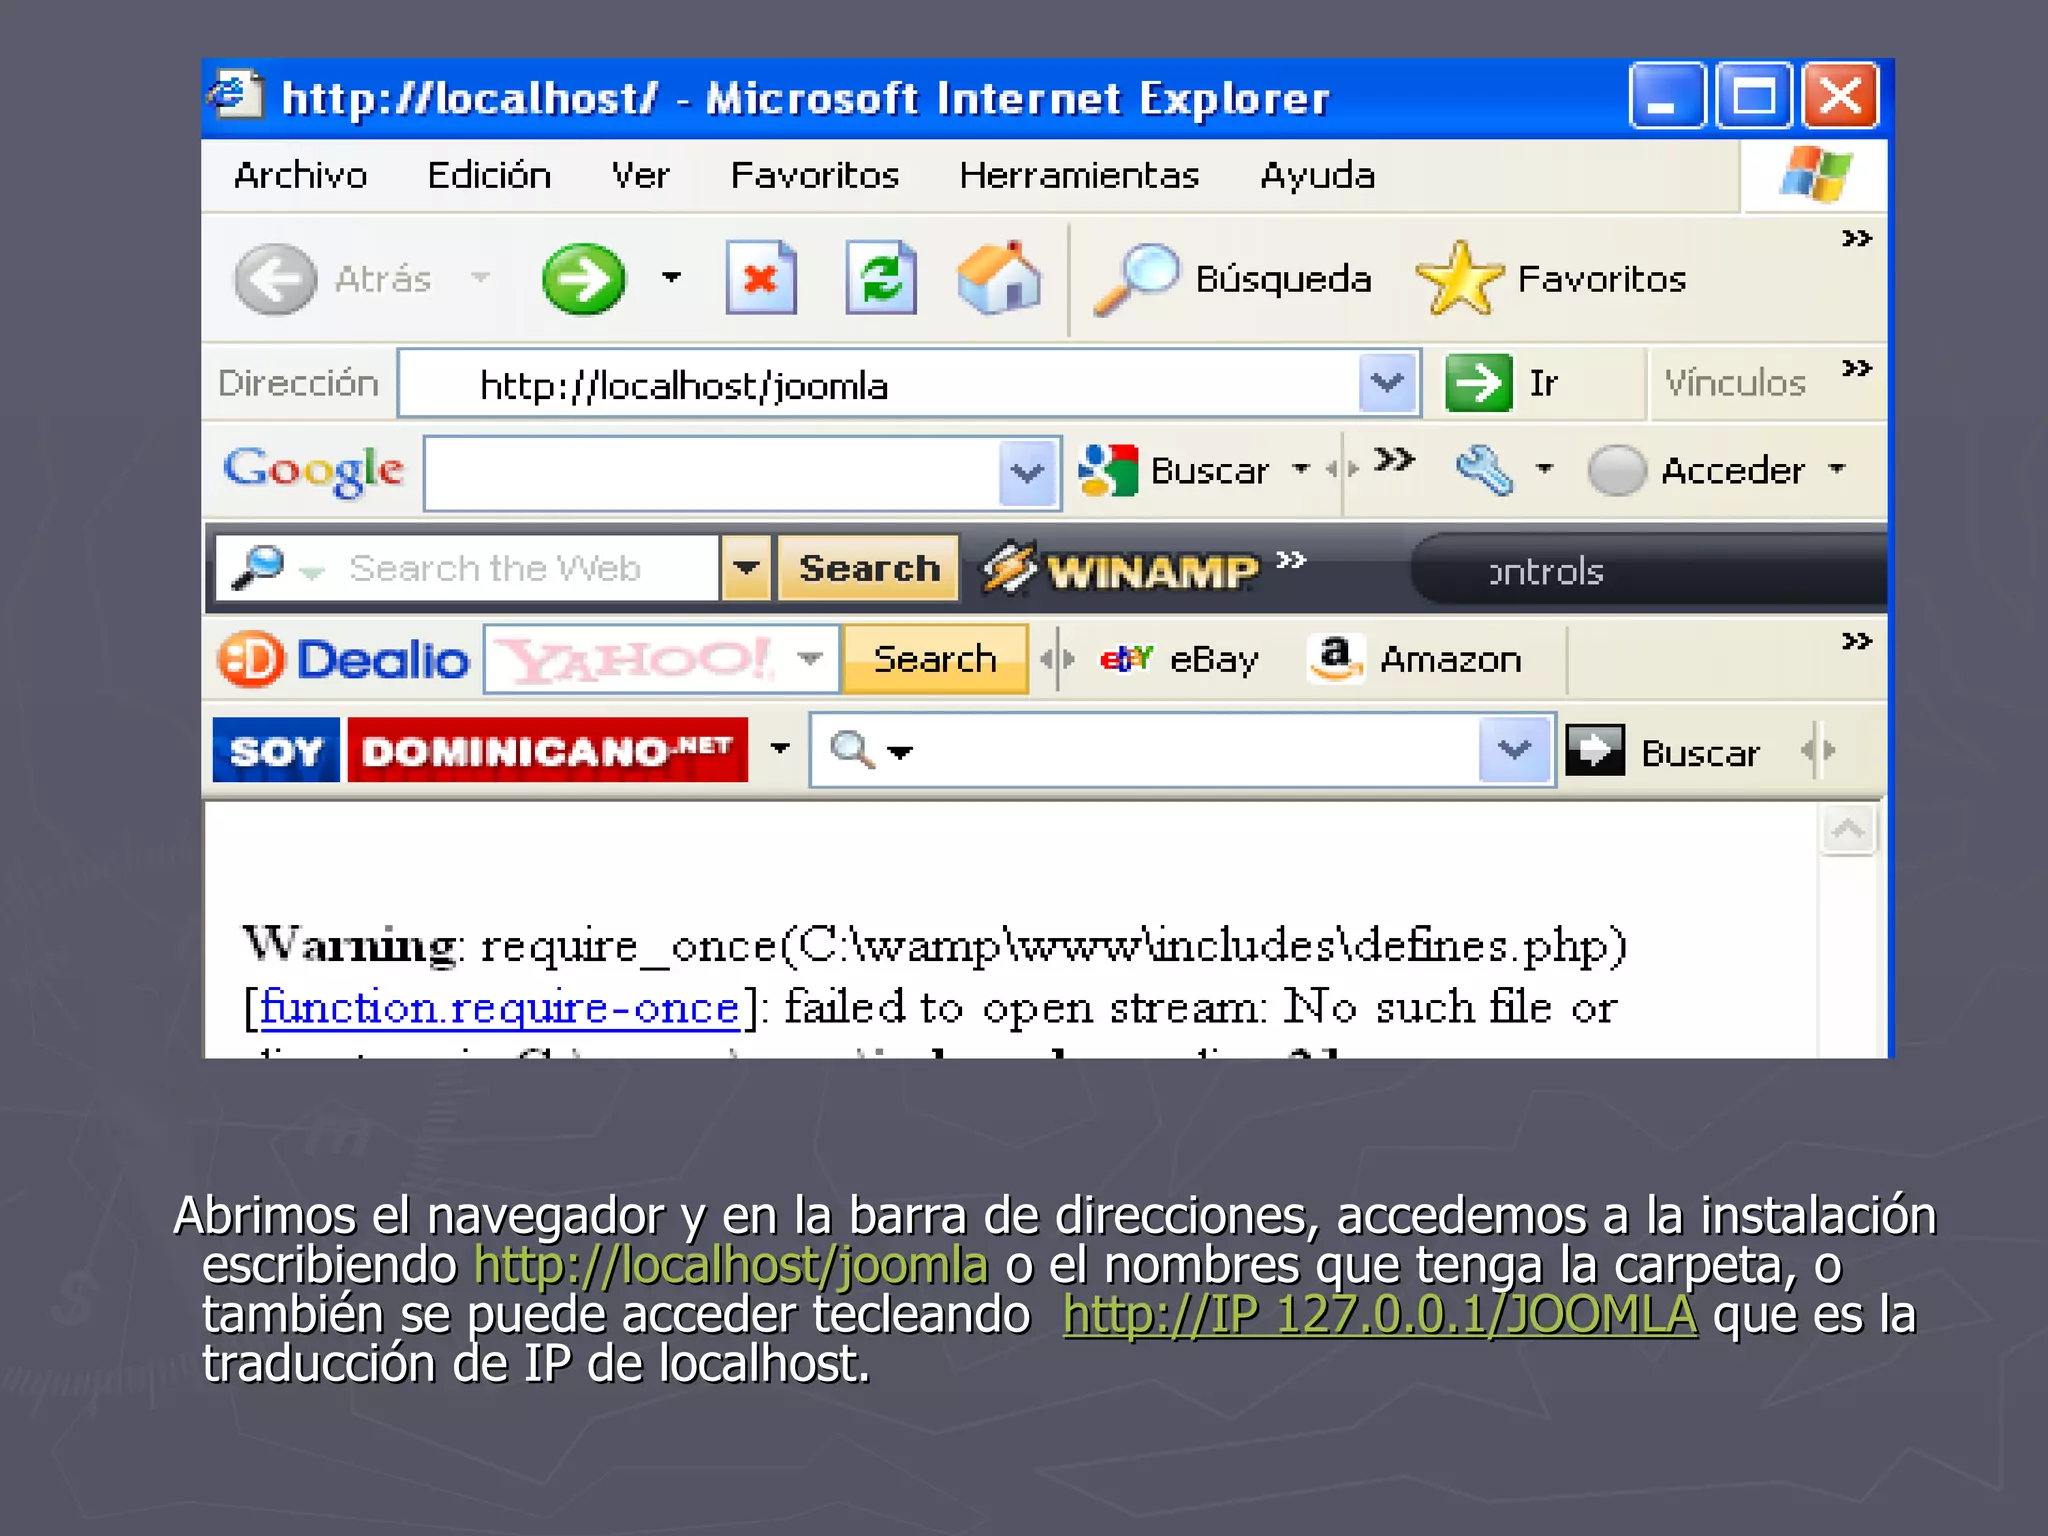Go to the home page icon
The width and height of the screenshot is (2048, 1536).
pos(998,278)
